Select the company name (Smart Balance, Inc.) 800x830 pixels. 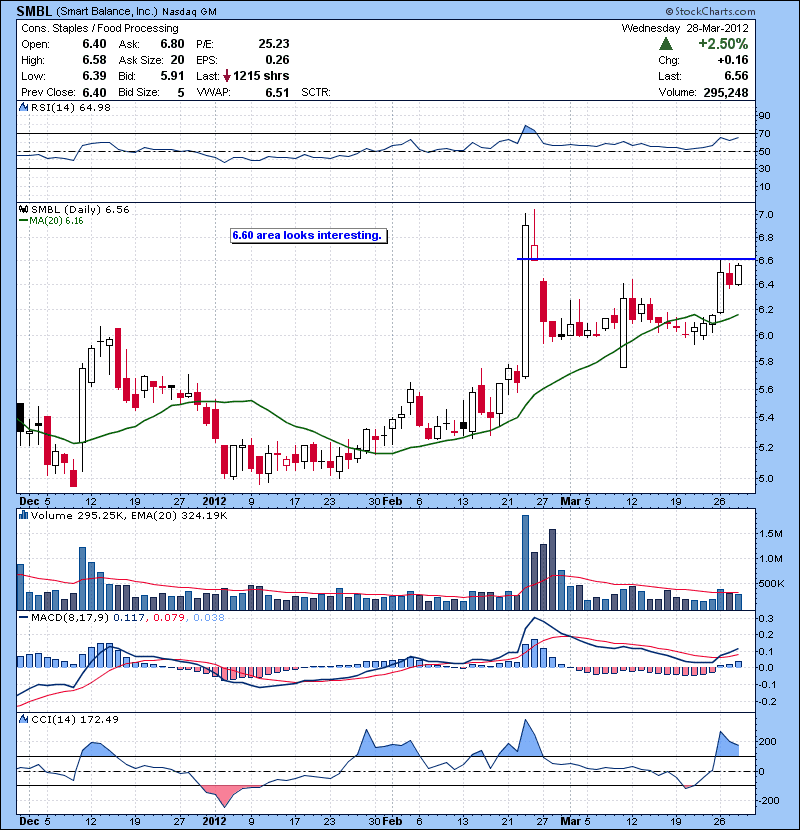(x=107, y=11)
